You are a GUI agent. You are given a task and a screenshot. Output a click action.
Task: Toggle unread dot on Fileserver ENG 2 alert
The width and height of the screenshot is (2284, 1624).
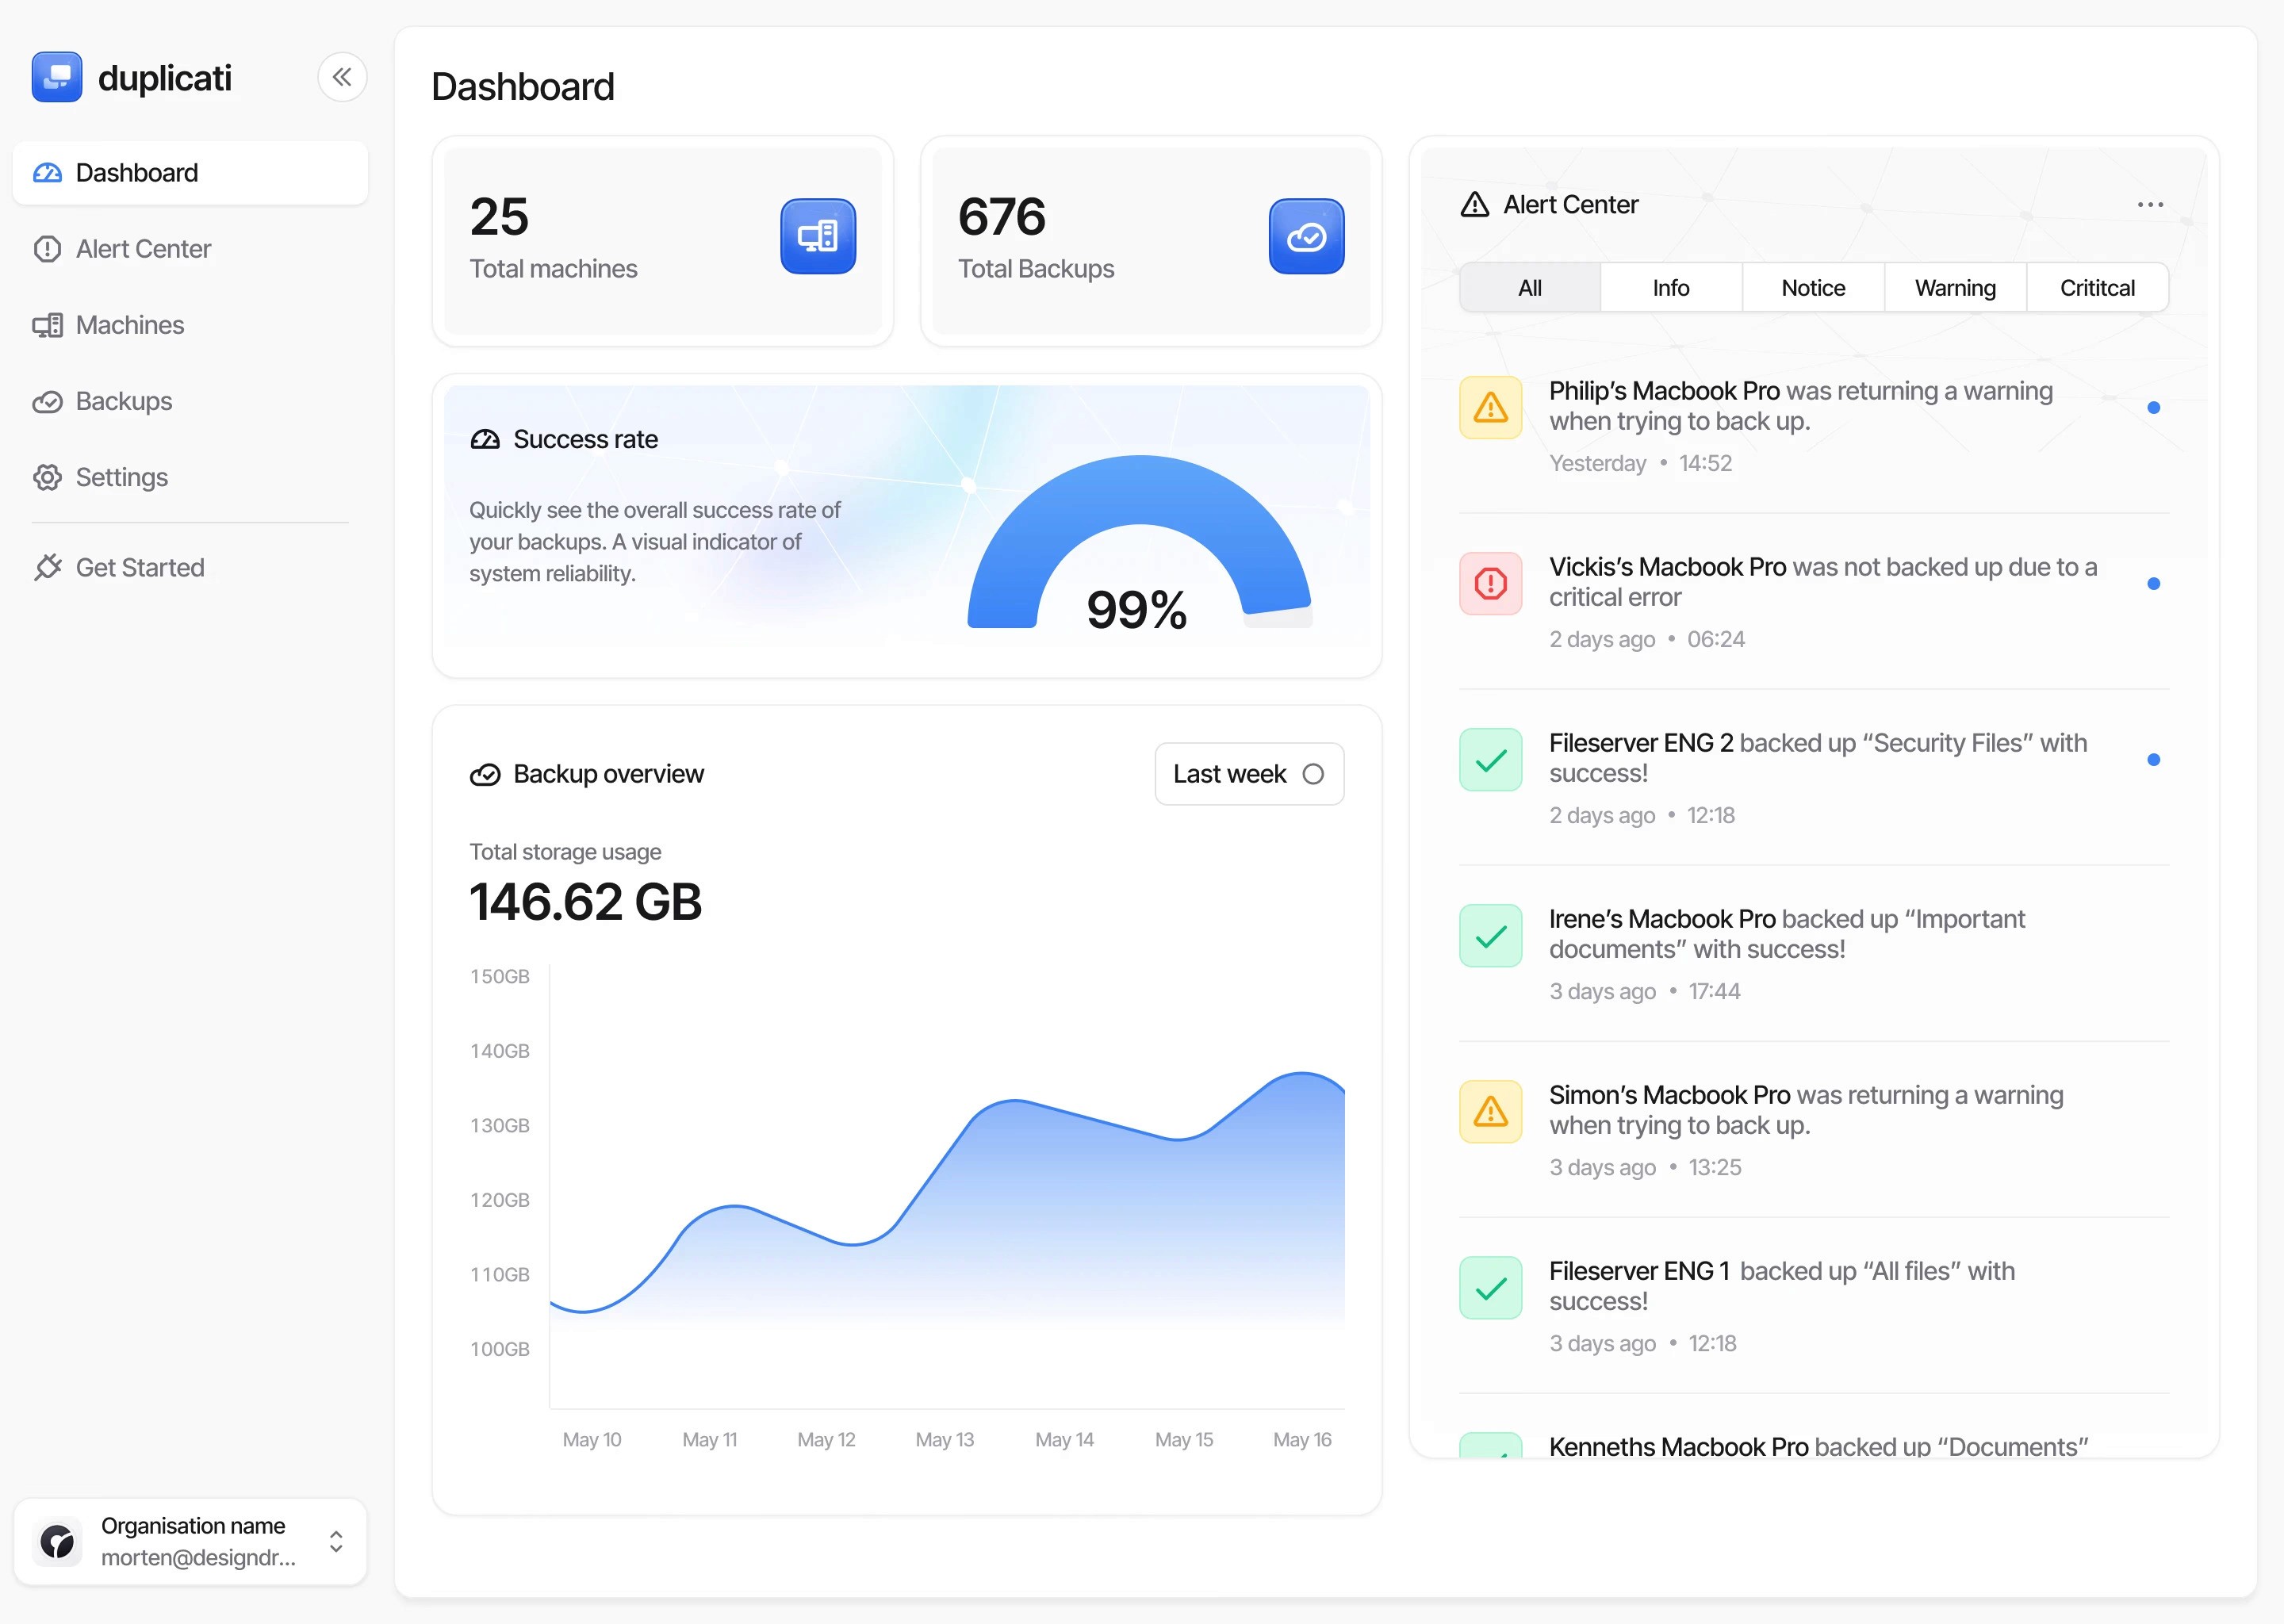2153,760
